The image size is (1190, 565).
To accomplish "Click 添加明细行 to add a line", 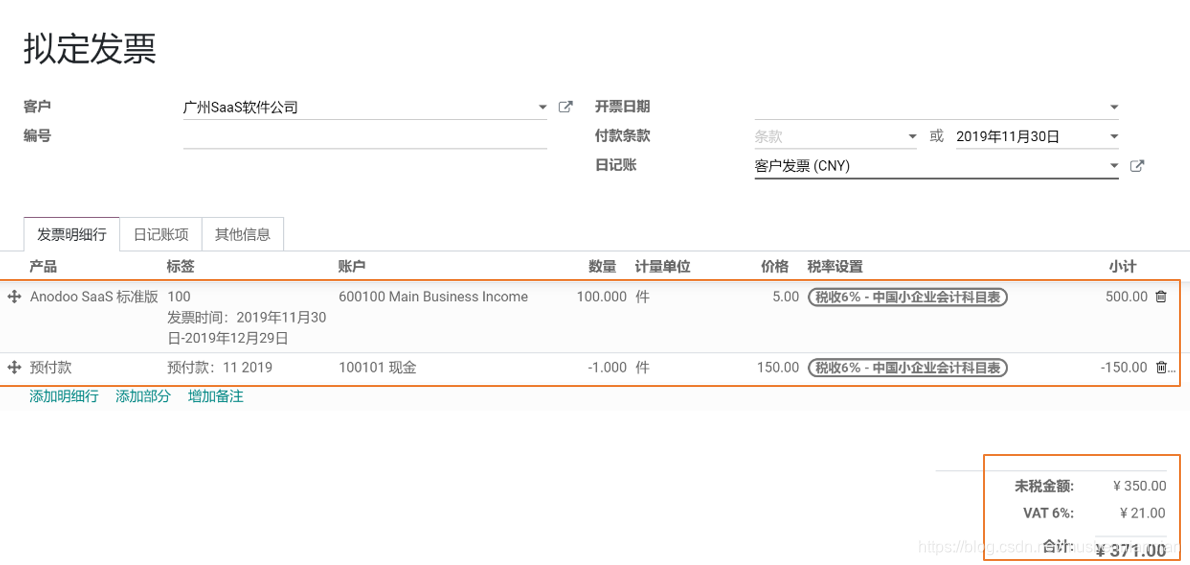I will coord(64,396).
